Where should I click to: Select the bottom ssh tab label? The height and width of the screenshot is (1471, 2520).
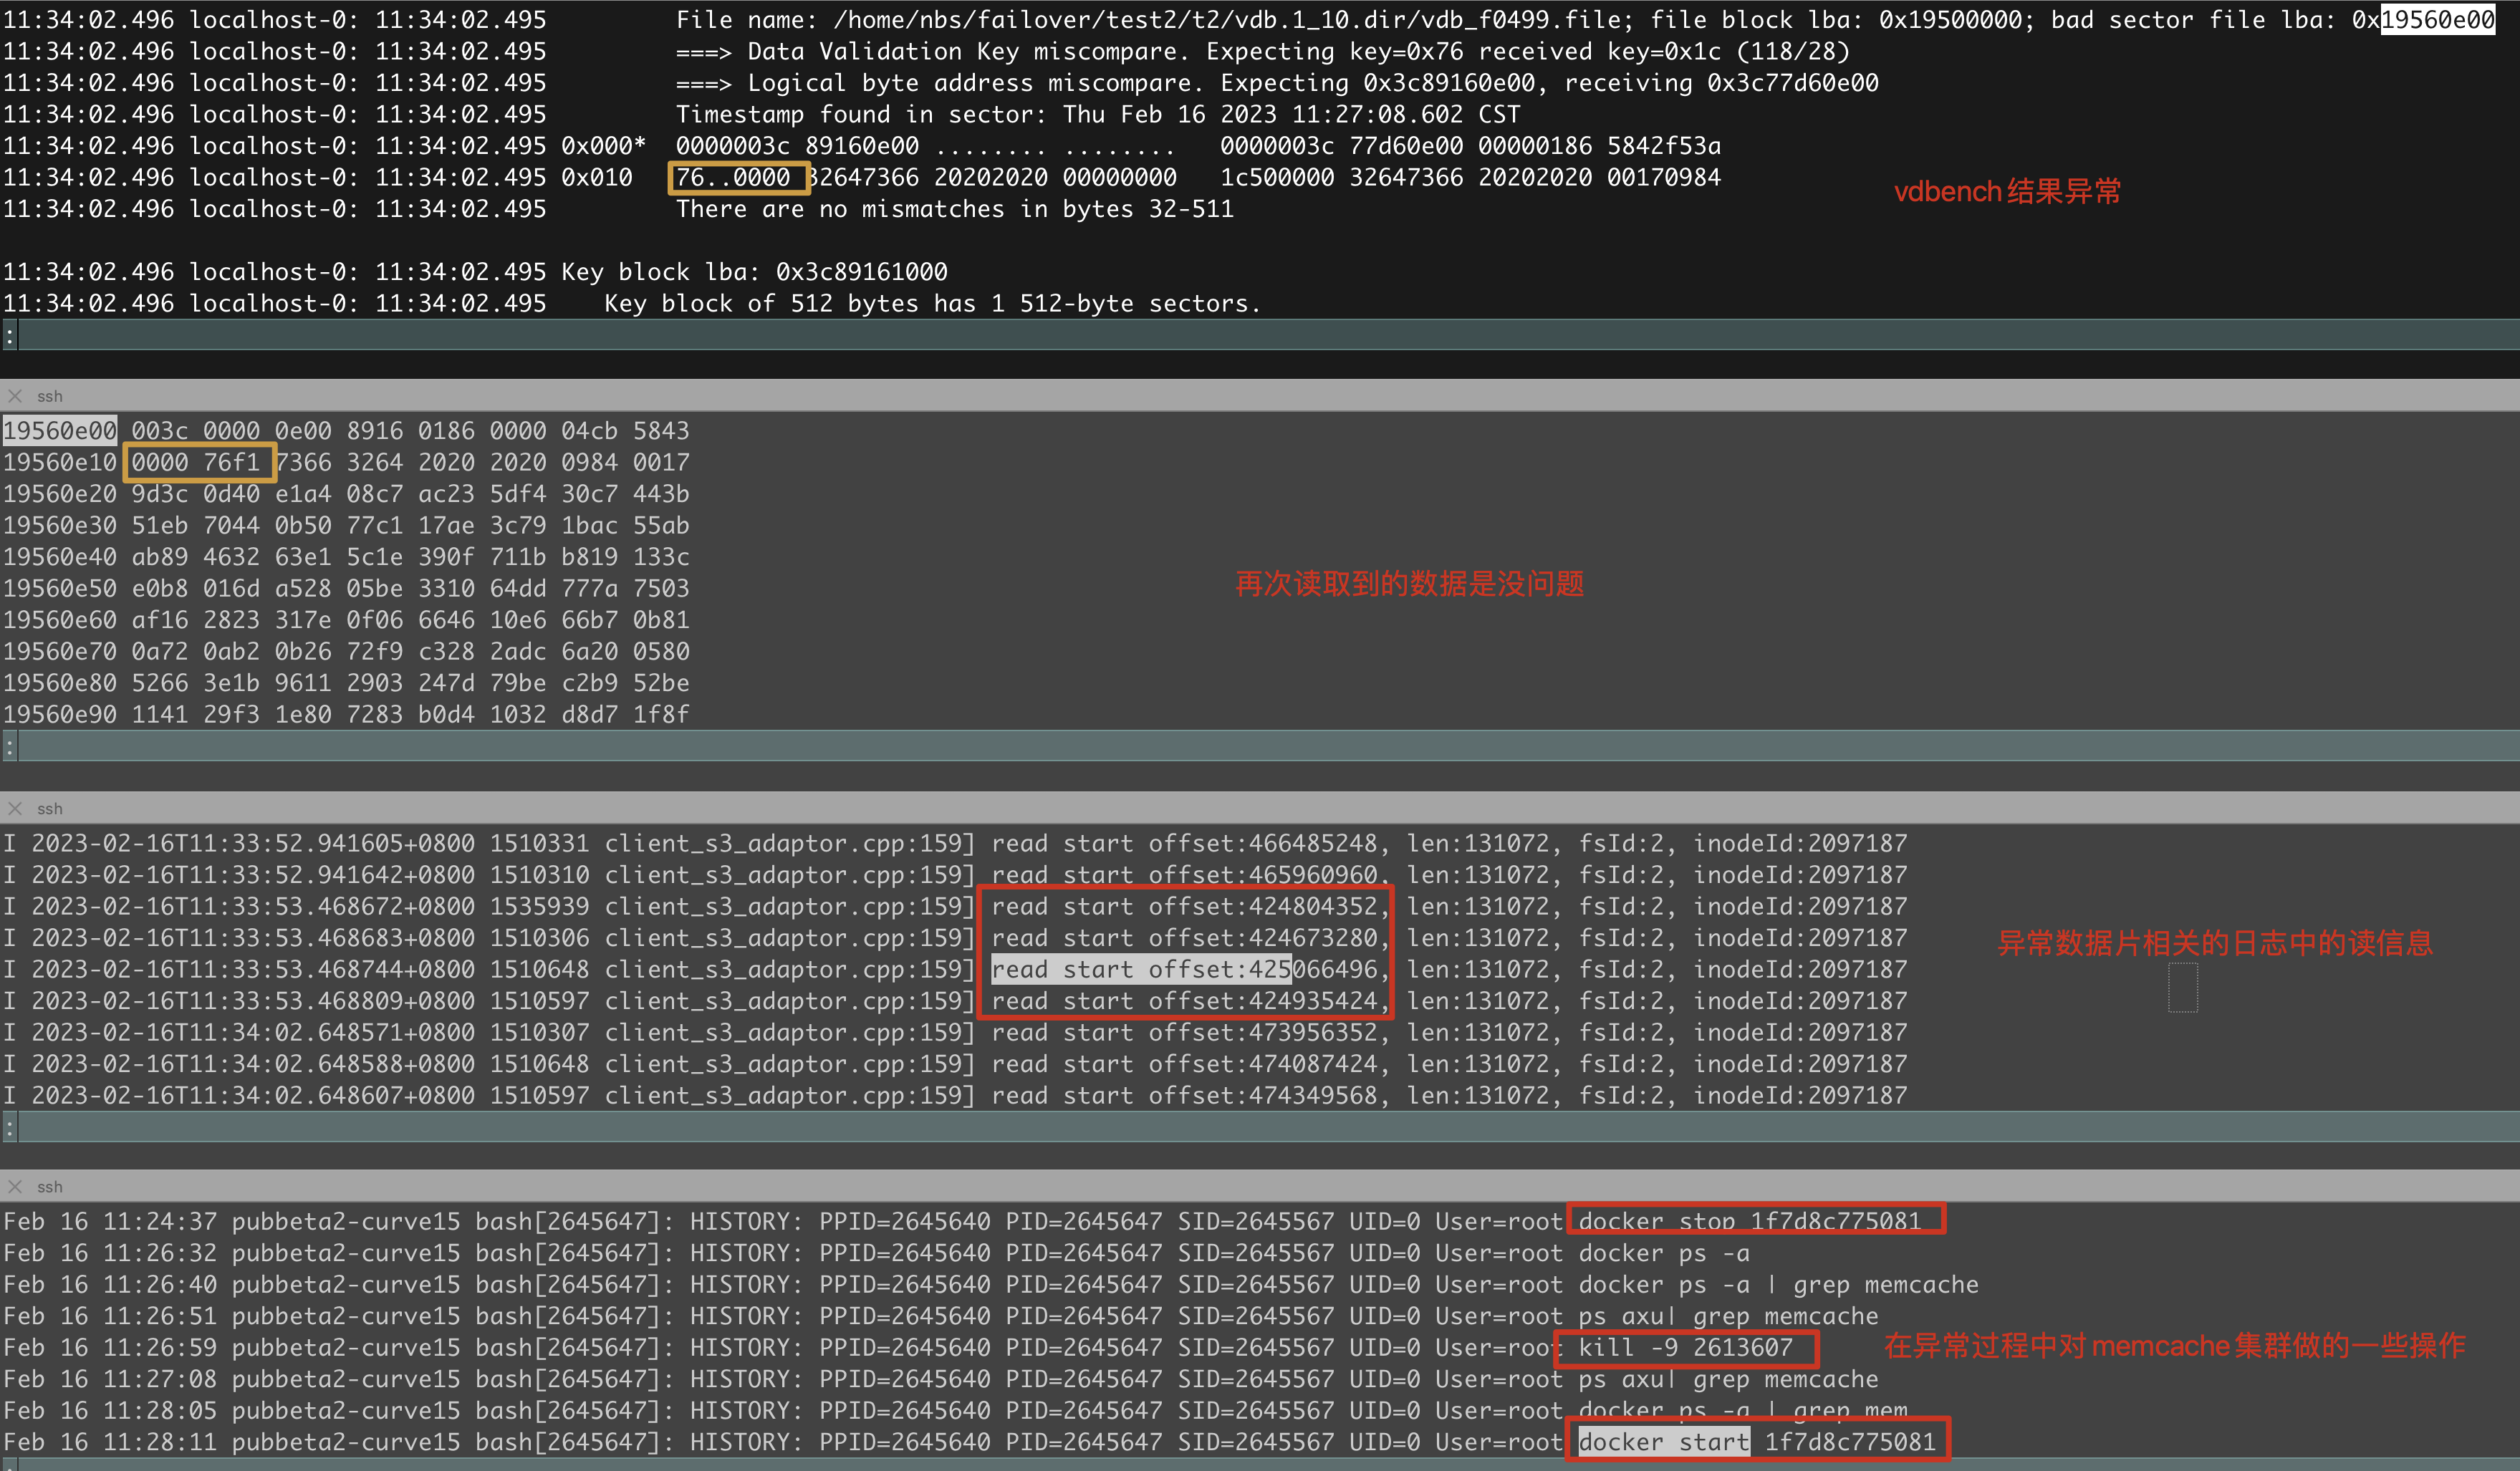click(x=49, y=1186)
